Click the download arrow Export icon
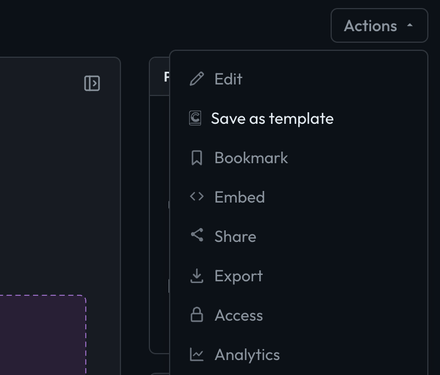This screenshot has width=440, height=375. pyautogui.click(x=197, y=276)
